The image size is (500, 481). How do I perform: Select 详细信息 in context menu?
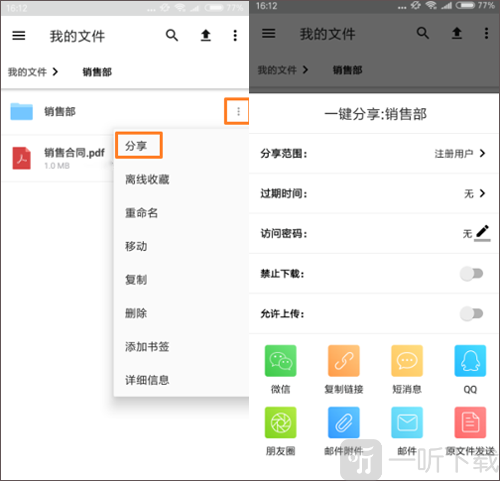click(x=147, y=380)
